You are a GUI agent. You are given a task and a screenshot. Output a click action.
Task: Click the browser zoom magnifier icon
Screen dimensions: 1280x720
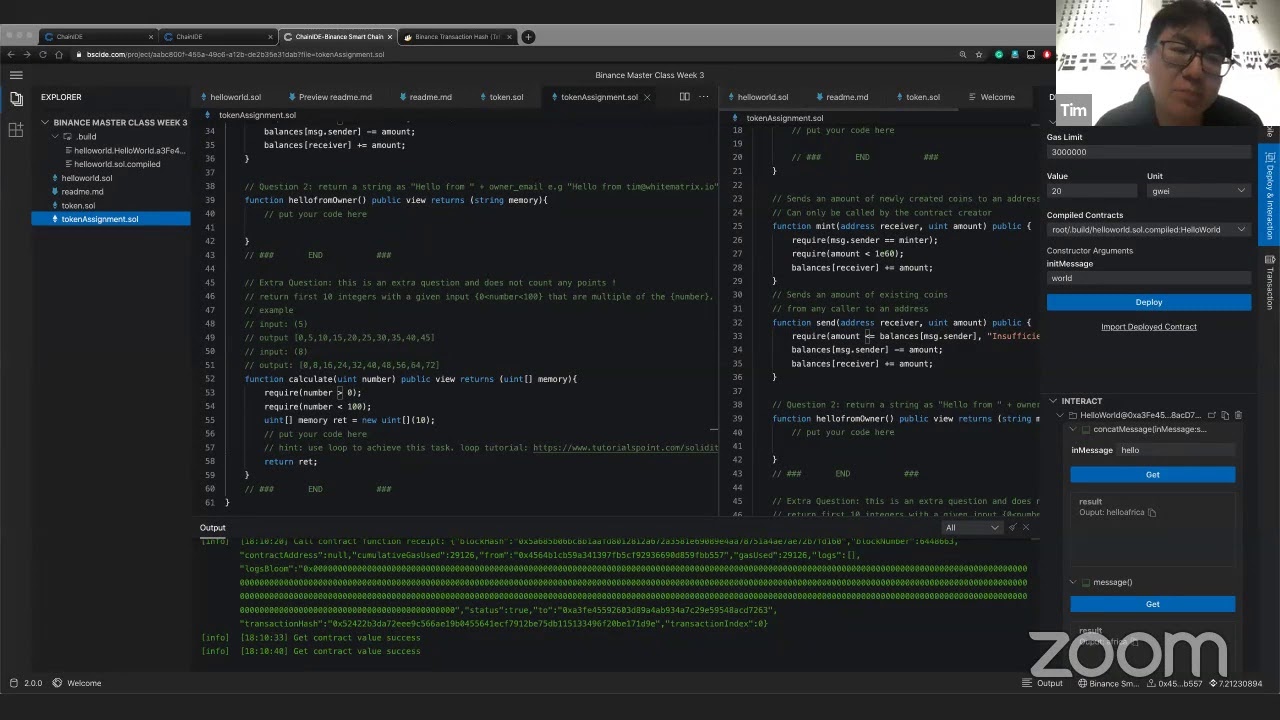pyautogui.click(x=963, y=54)
